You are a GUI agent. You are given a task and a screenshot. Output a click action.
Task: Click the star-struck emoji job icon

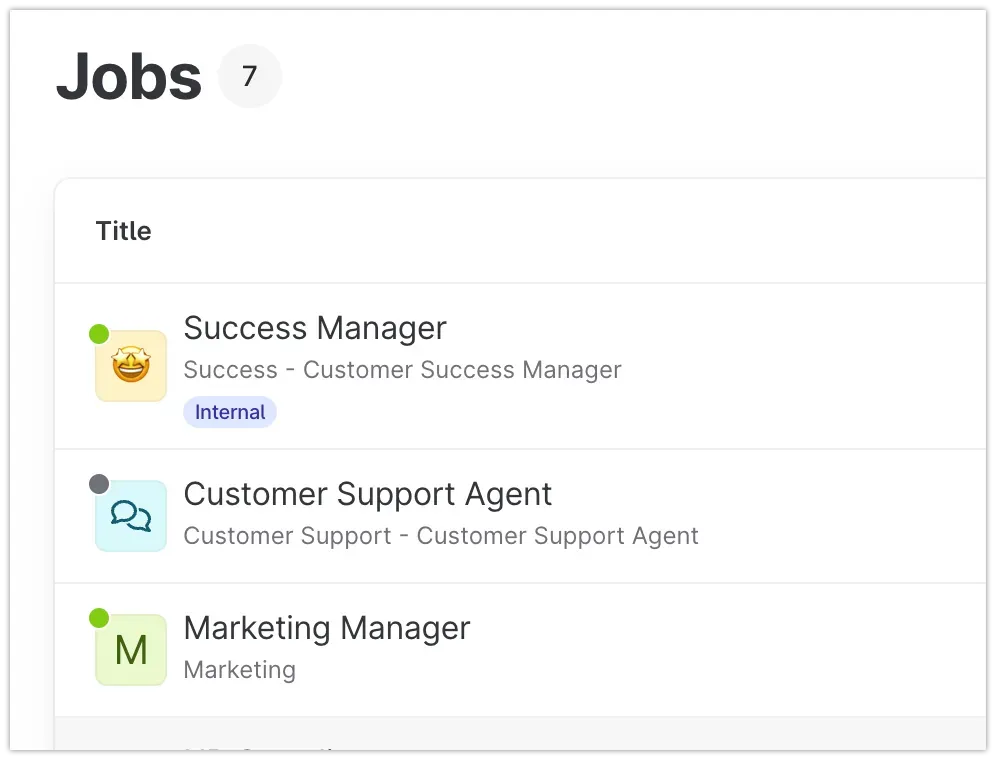[131, 366]
